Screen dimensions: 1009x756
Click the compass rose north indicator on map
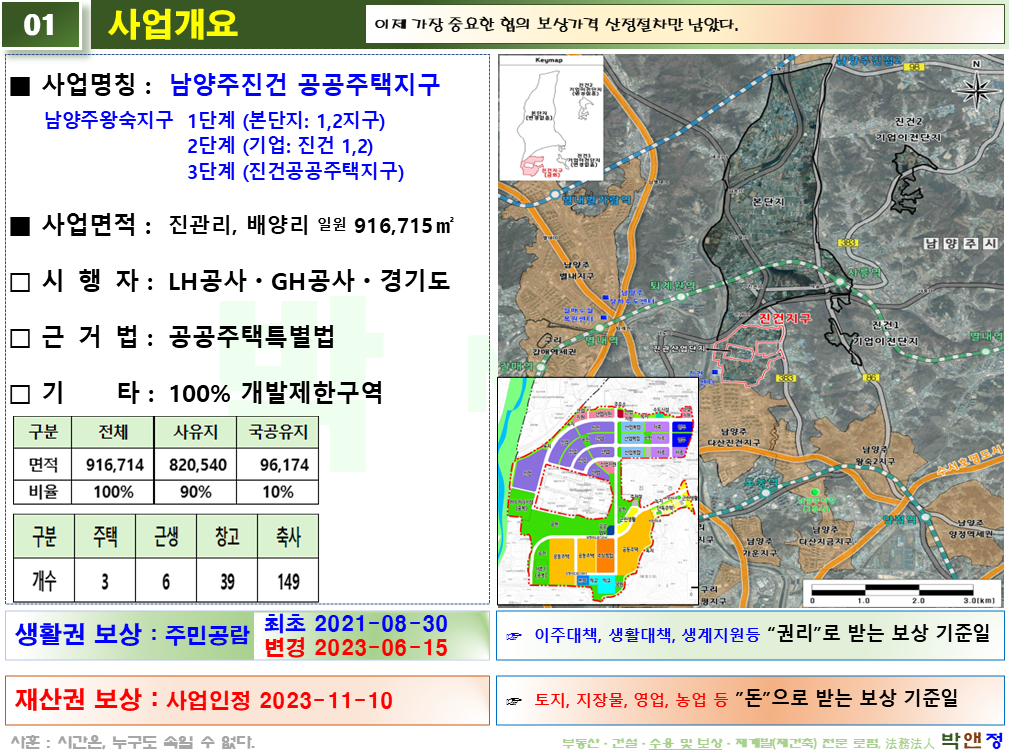tap(976, 88)
